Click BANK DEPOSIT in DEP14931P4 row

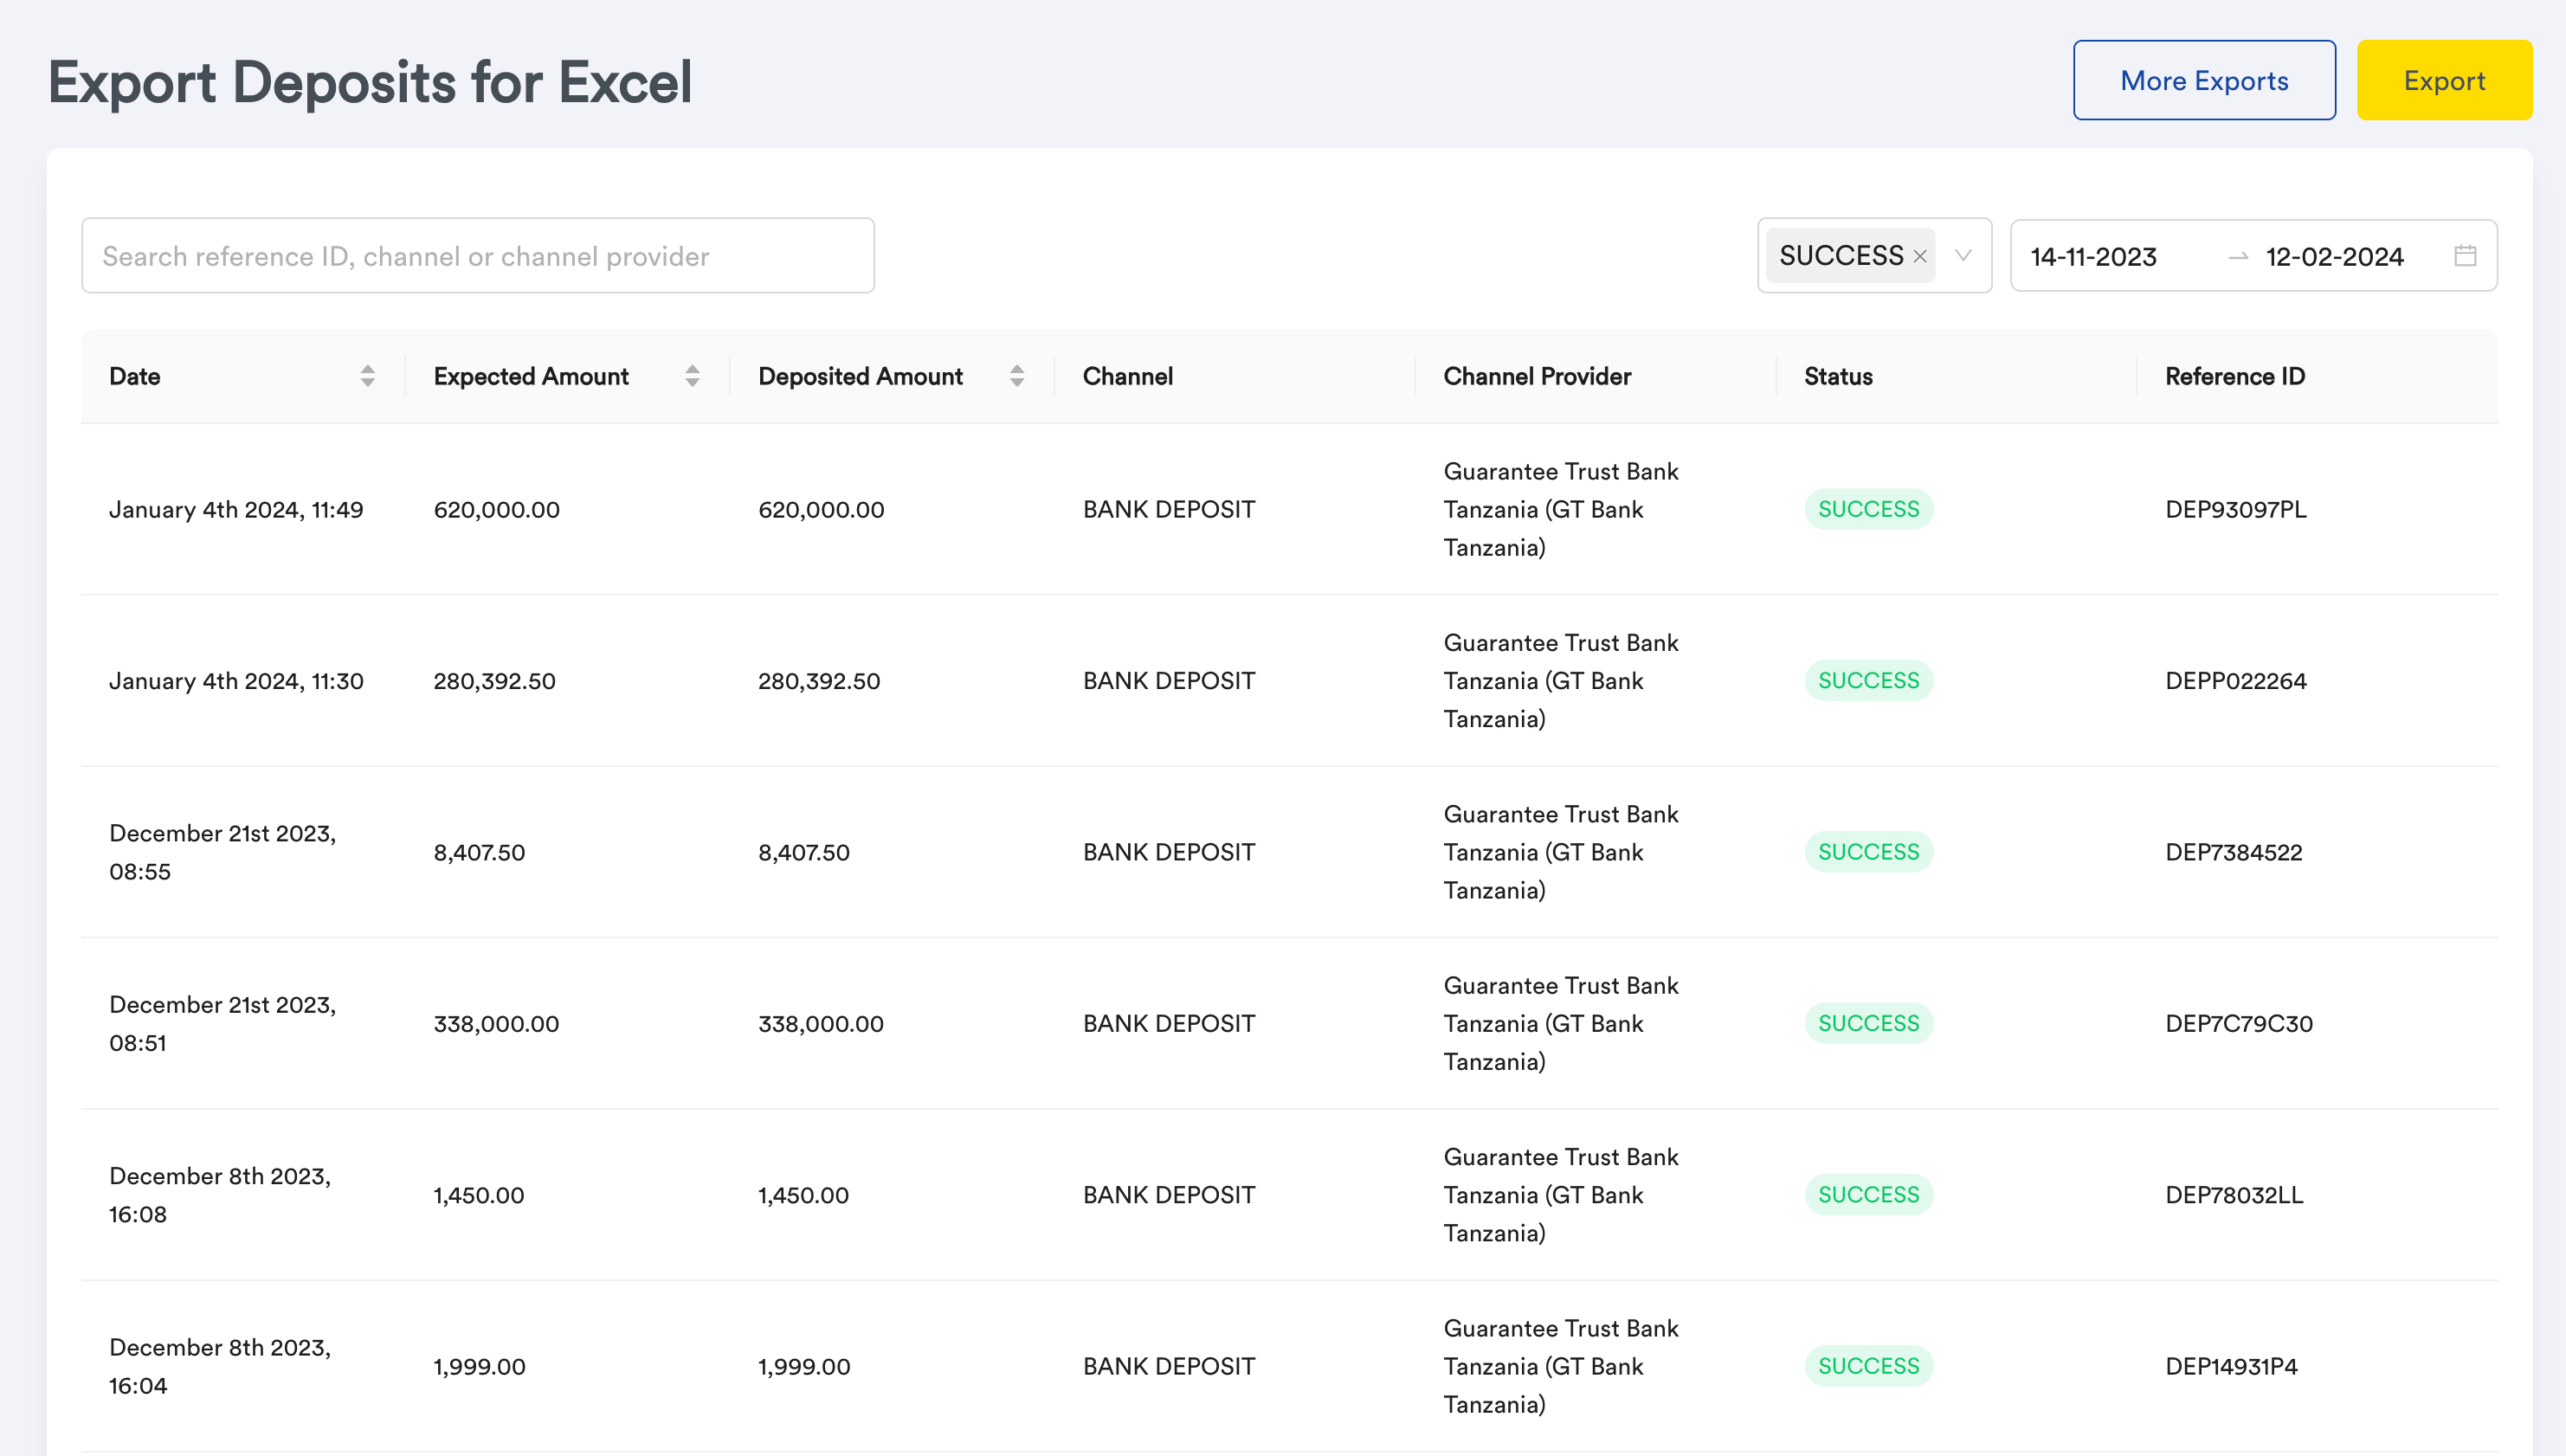[x=1168, y=1366]
